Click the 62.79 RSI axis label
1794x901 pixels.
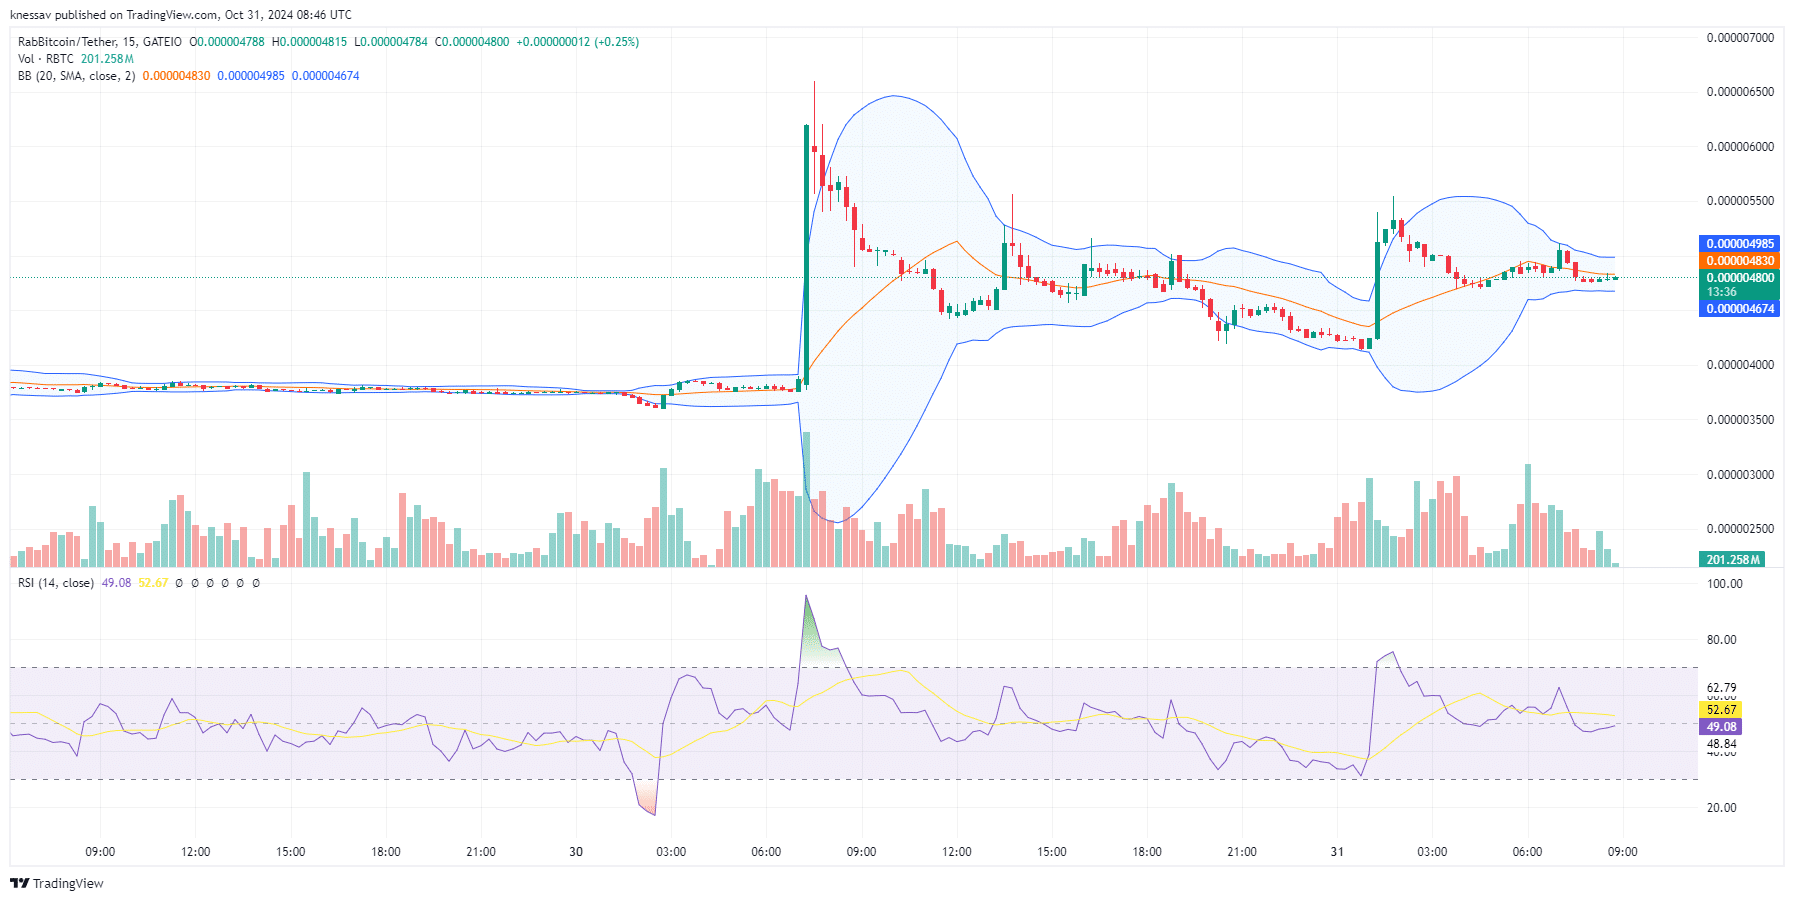click(x=1721, y=688)
